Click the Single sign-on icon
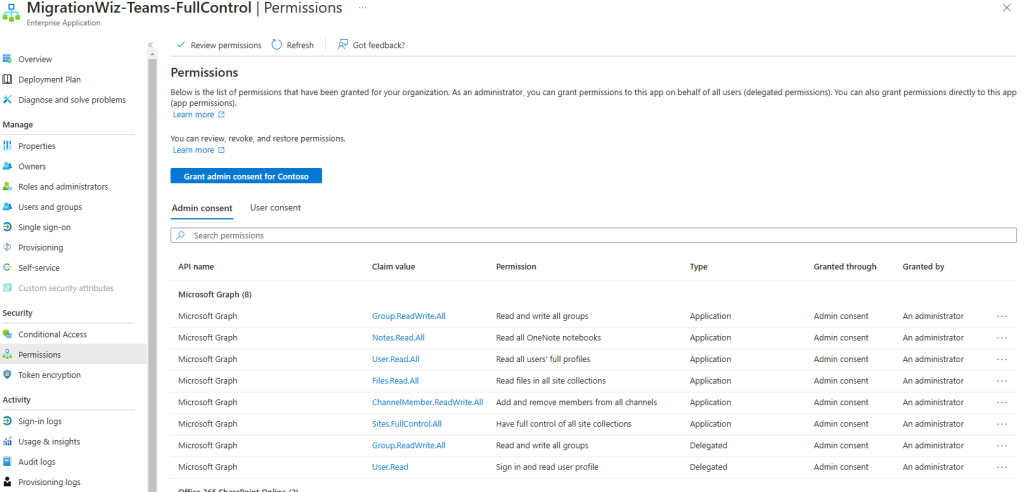 tap(7, 227)
